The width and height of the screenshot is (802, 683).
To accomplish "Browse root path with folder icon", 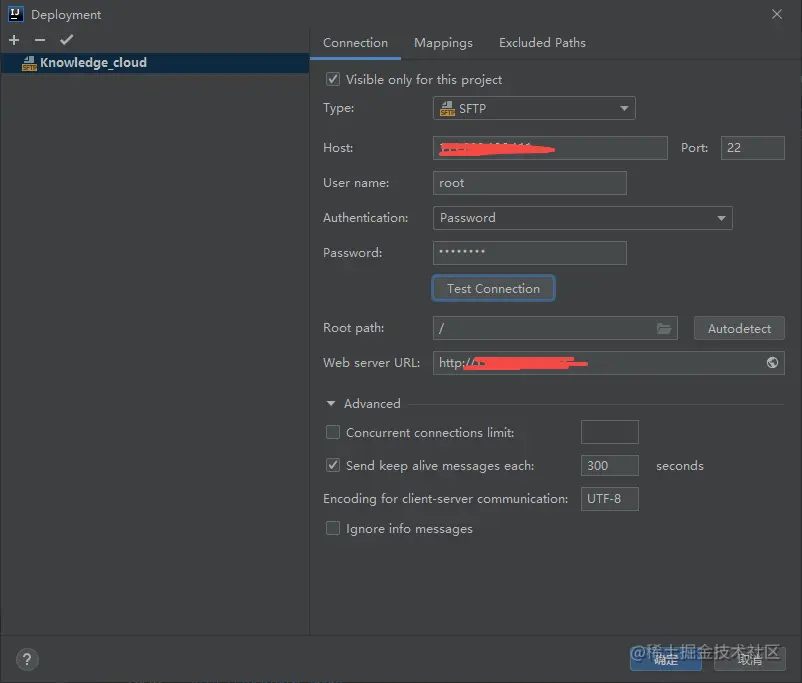I will click(664, 328).
